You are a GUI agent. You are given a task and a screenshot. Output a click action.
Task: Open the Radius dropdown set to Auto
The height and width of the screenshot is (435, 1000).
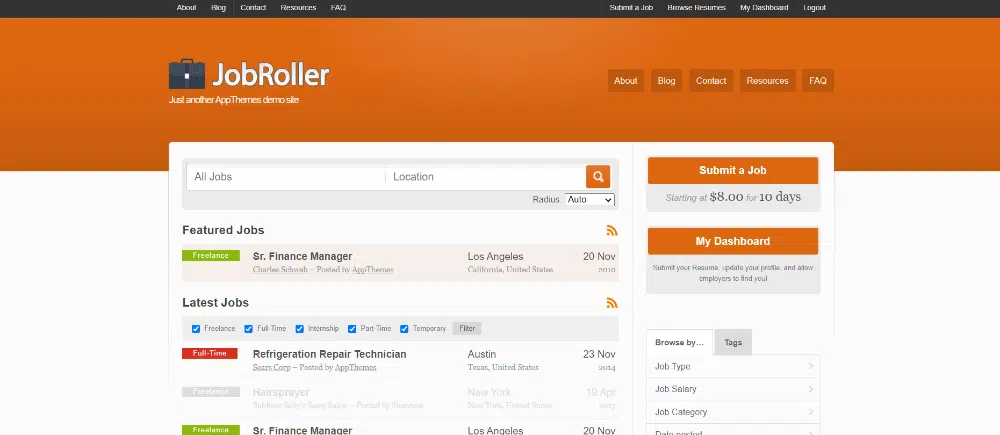coord(589,200)
